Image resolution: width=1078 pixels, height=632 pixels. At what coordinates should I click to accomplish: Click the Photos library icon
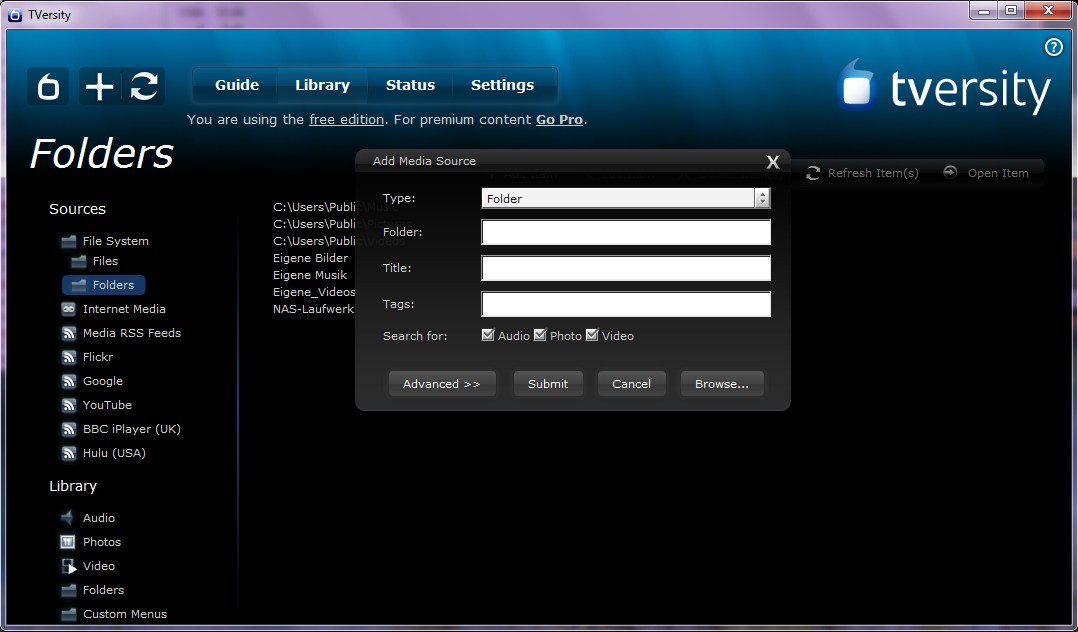coord(68,542)
